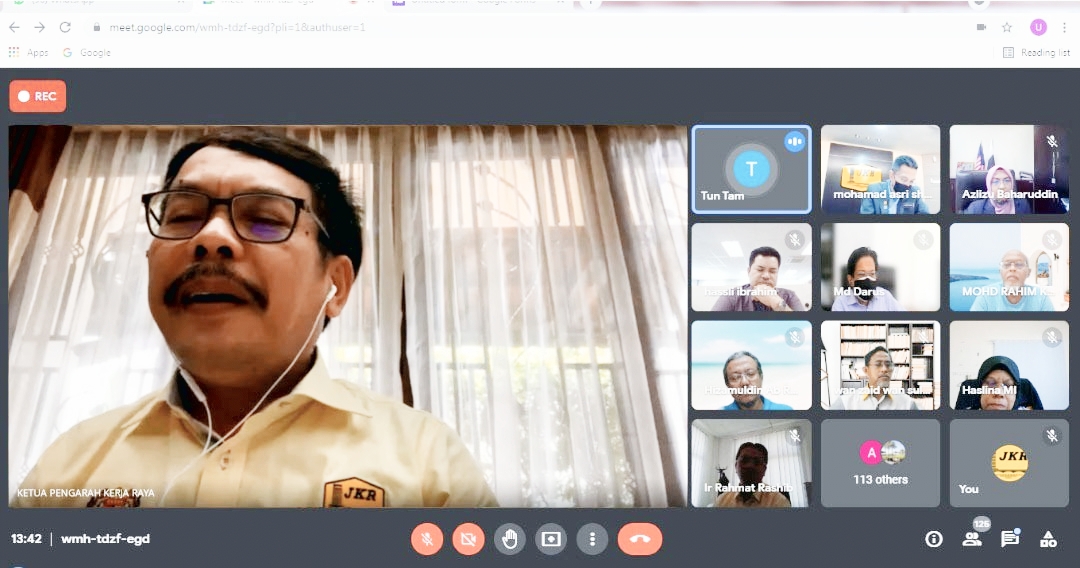Show the participants list icon

point(972,539)
